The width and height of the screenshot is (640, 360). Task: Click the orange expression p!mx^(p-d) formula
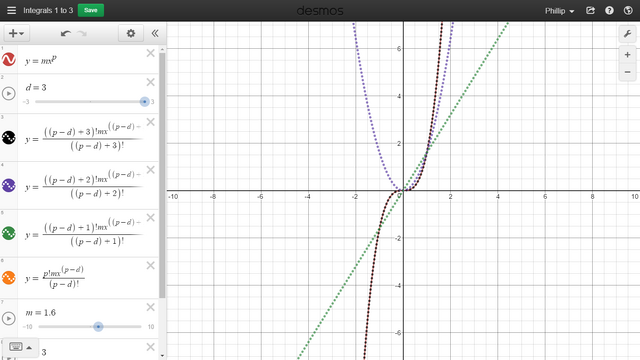64,277
